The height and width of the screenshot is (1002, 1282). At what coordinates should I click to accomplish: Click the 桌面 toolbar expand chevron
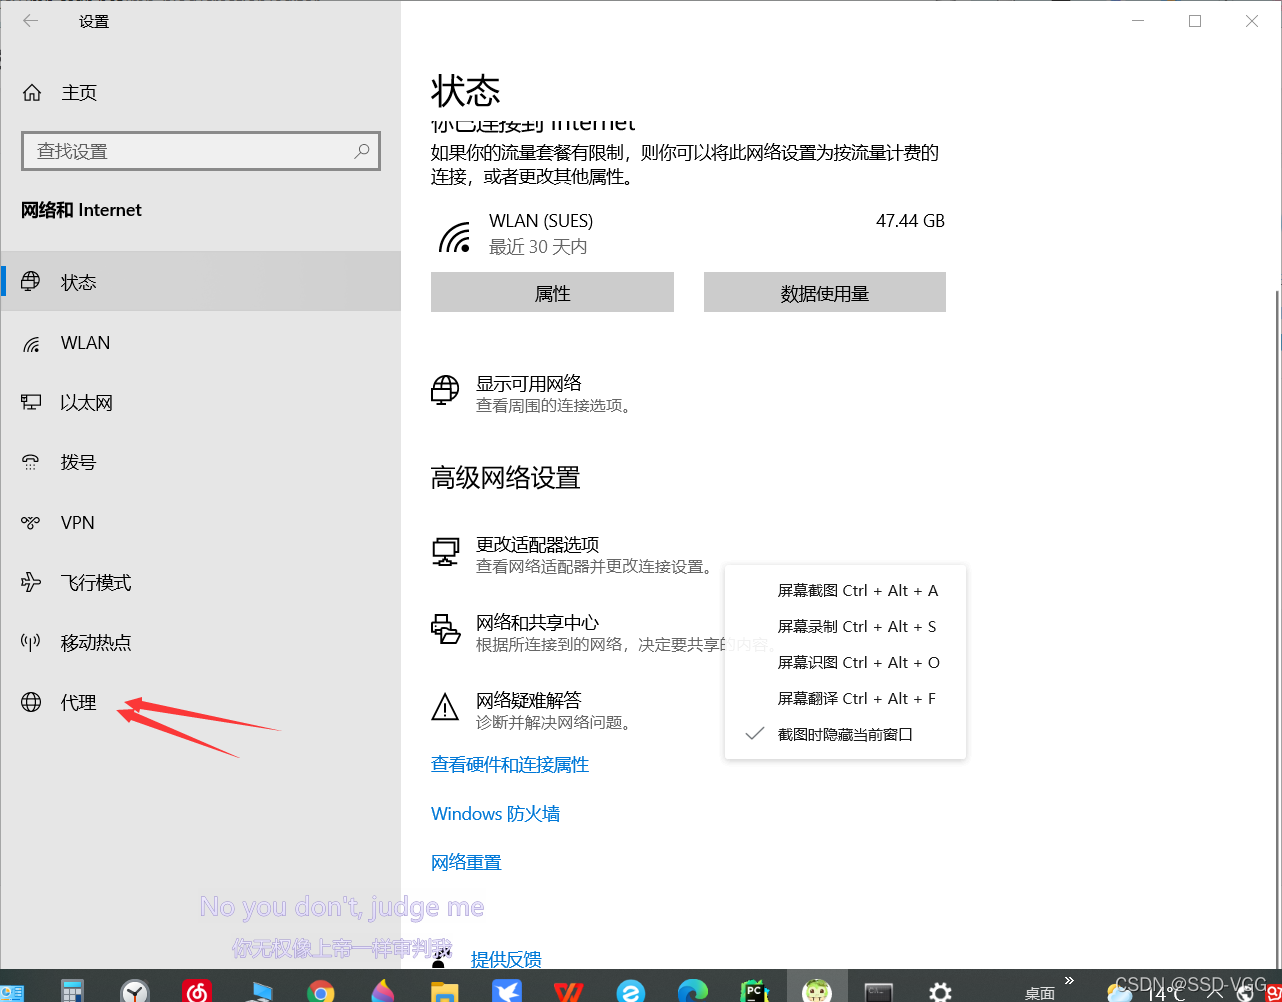(x=1068, y=981)
